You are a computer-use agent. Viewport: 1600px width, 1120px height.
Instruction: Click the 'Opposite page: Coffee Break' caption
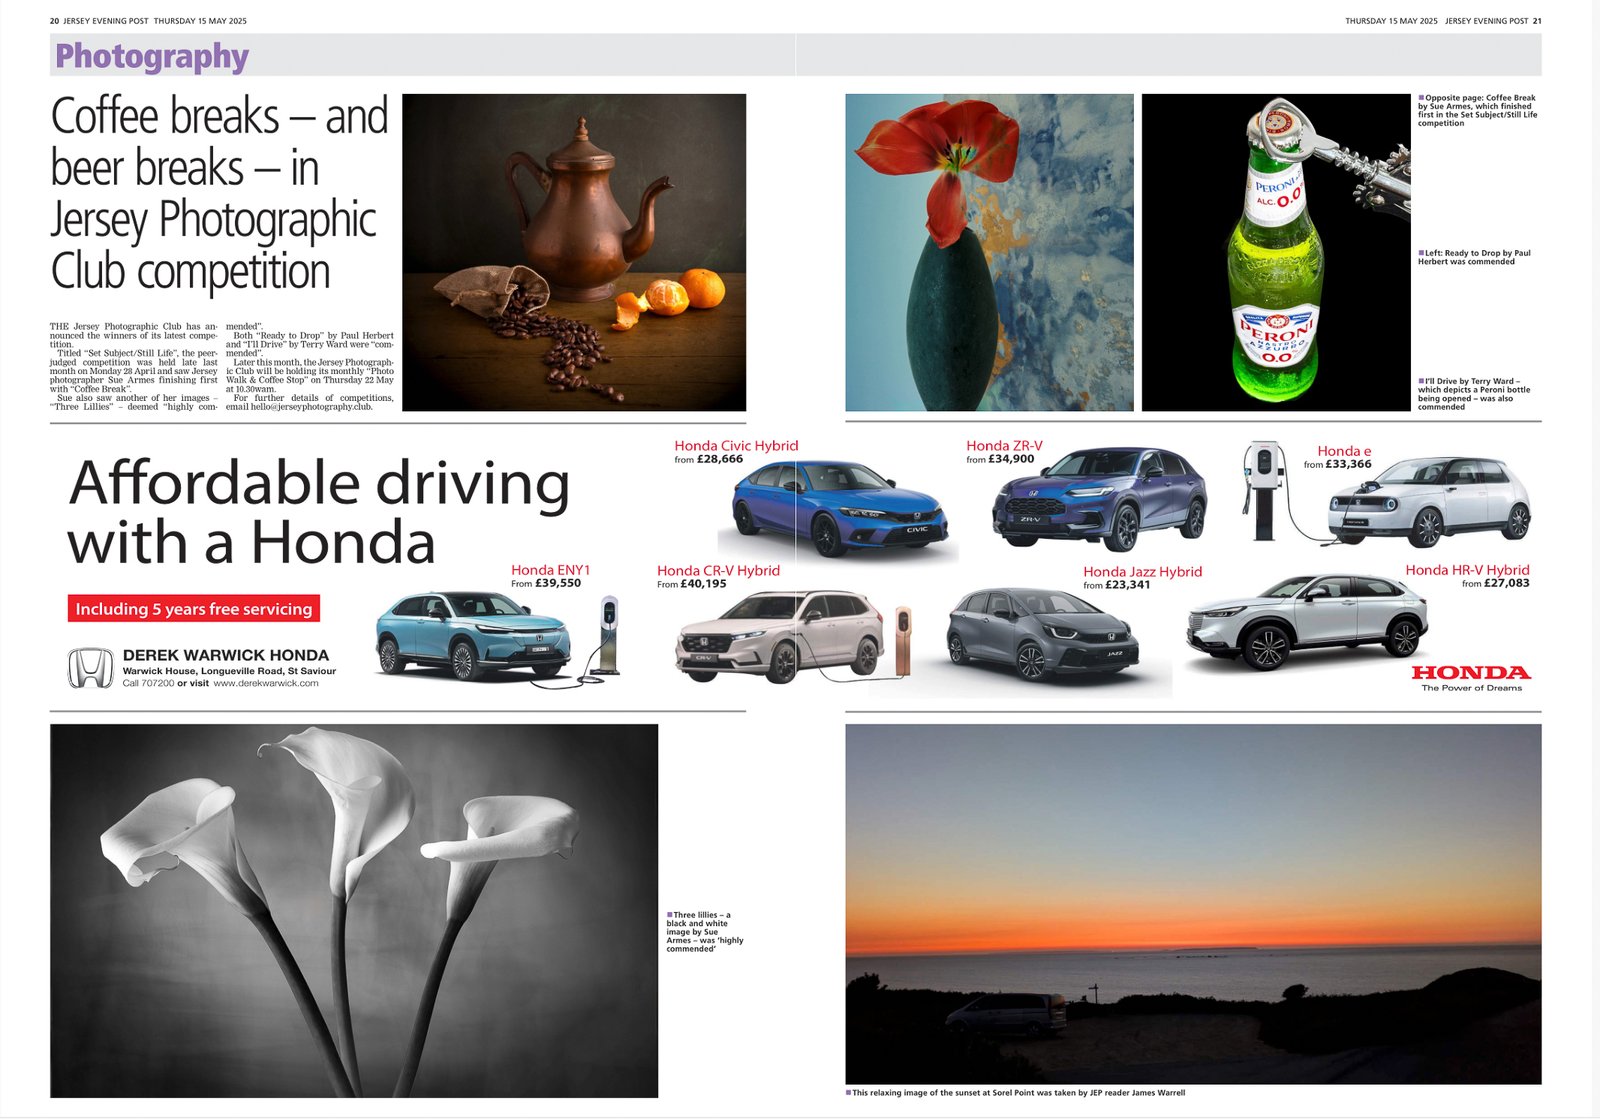(x=1478, y=111)
